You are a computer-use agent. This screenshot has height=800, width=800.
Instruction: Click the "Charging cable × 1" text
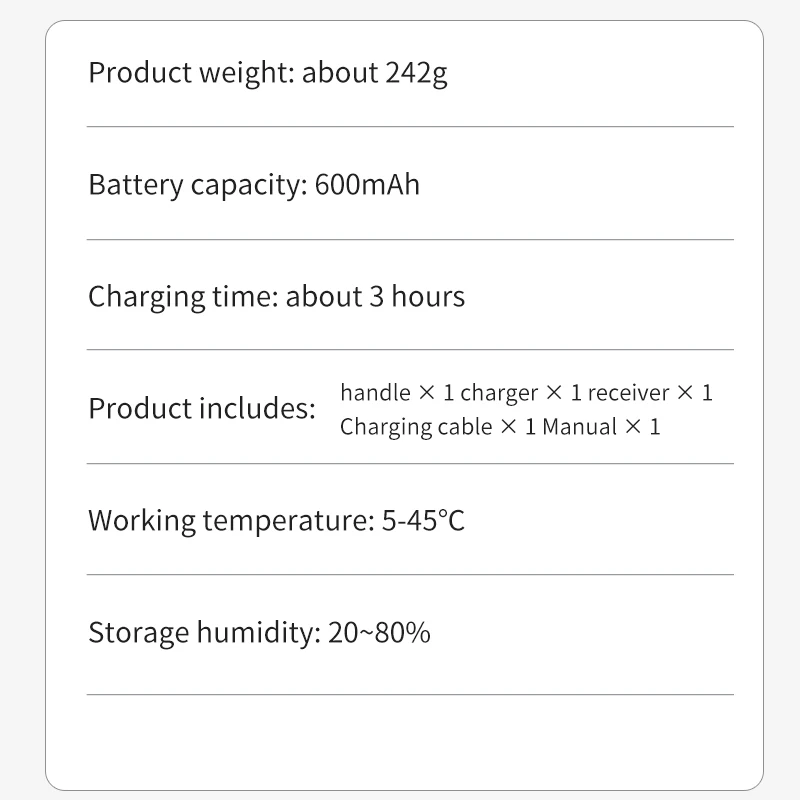point(438,427)
